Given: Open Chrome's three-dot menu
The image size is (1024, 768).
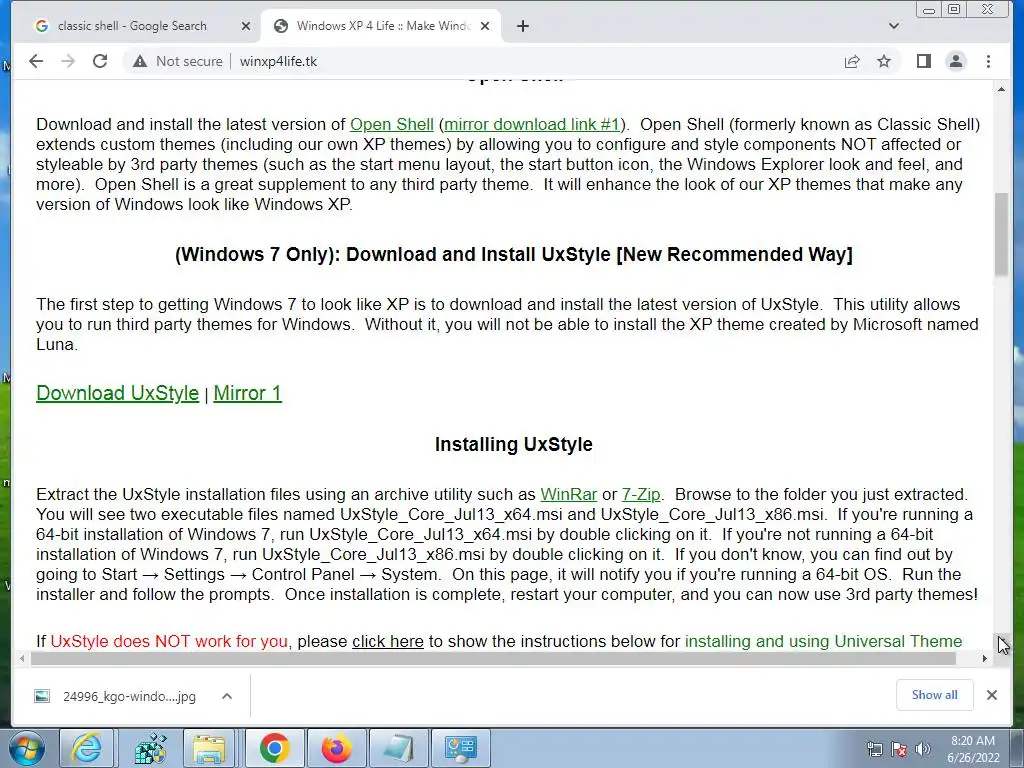Looking at the screenshot, I should pos(988,61).
